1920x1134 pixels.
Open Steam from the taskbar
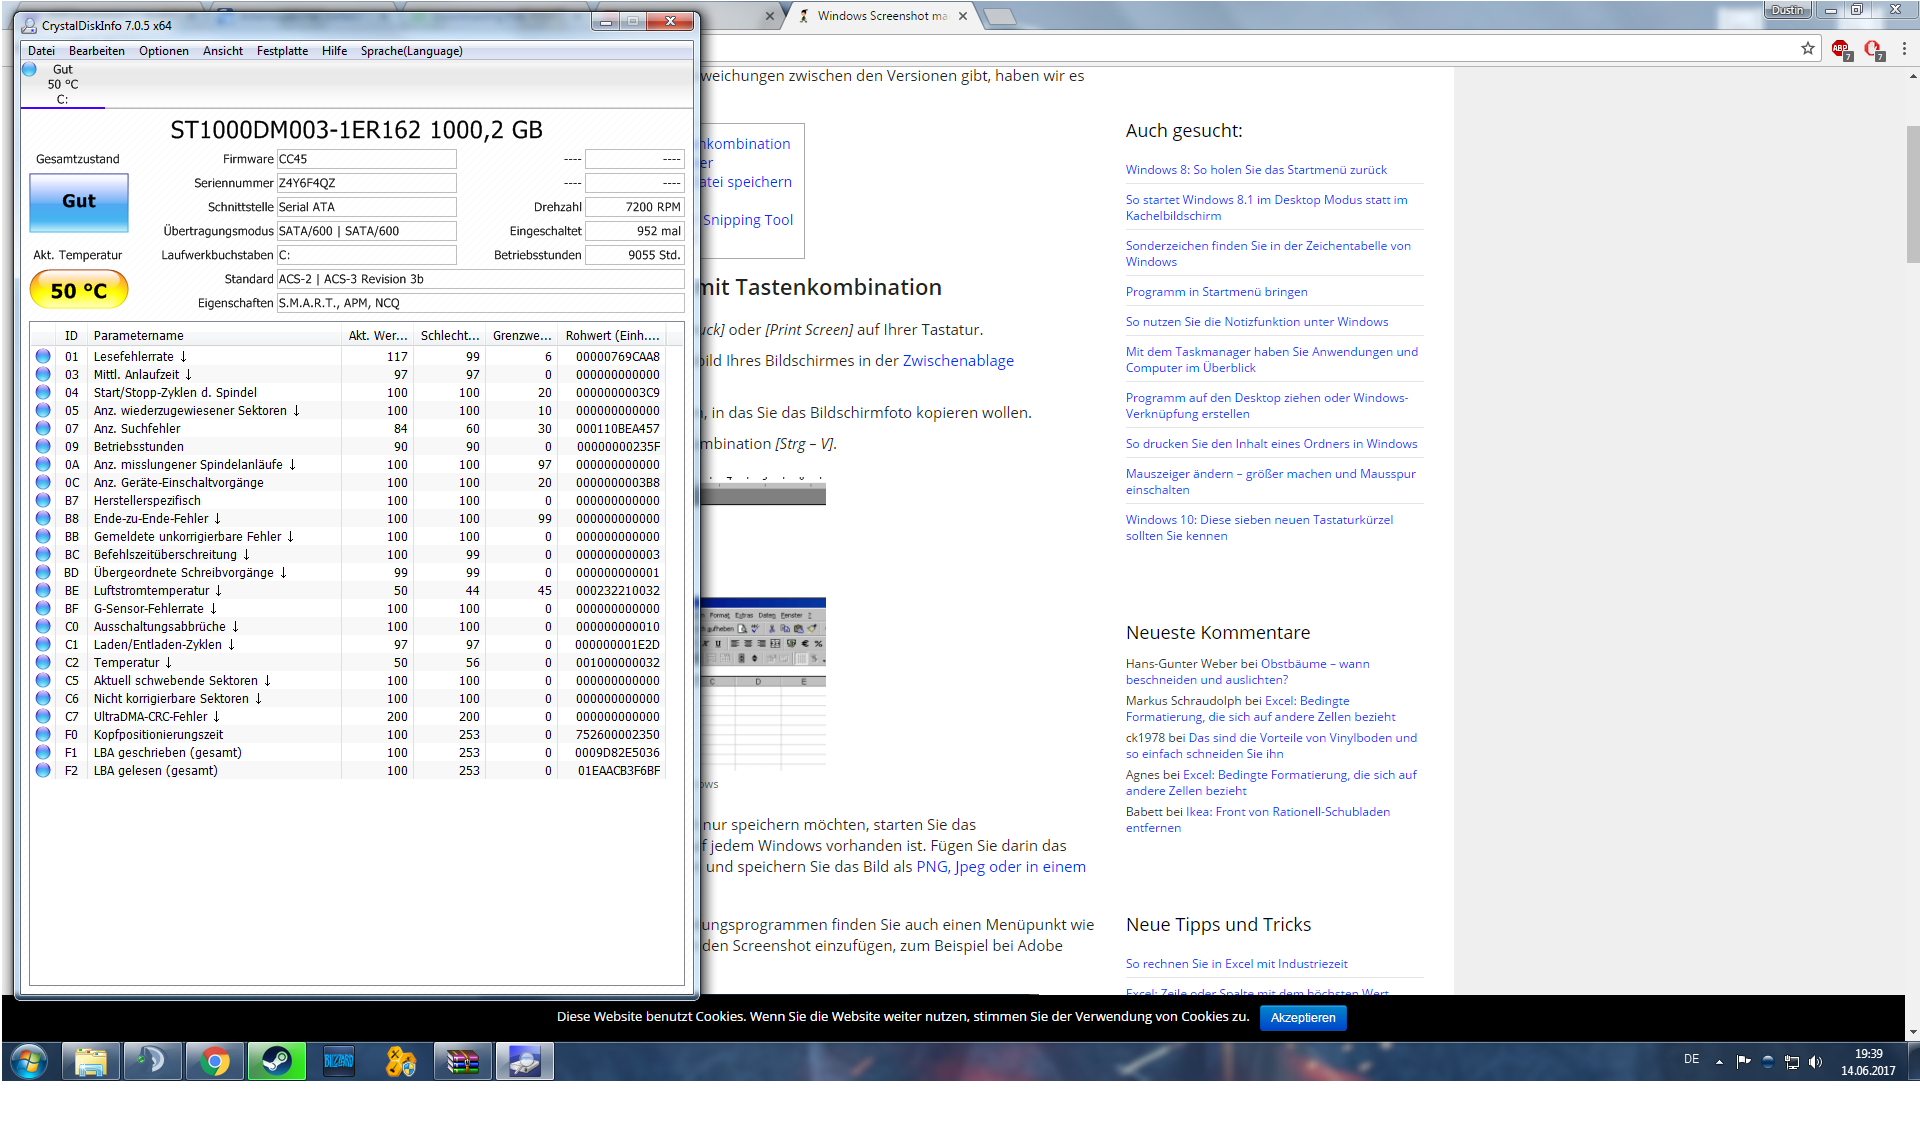pyautogui.click(x=277, y=1061)
